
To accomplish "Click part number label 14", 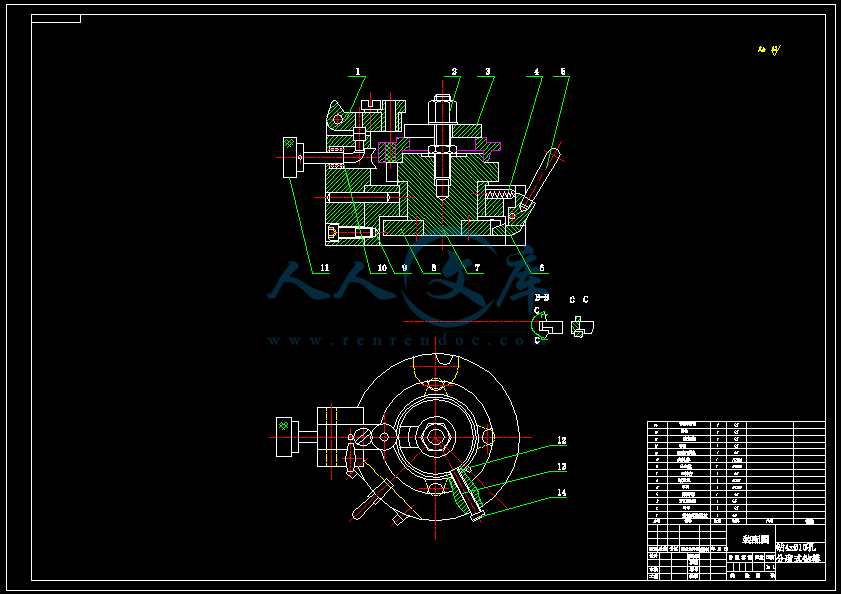I will point(562,493).
